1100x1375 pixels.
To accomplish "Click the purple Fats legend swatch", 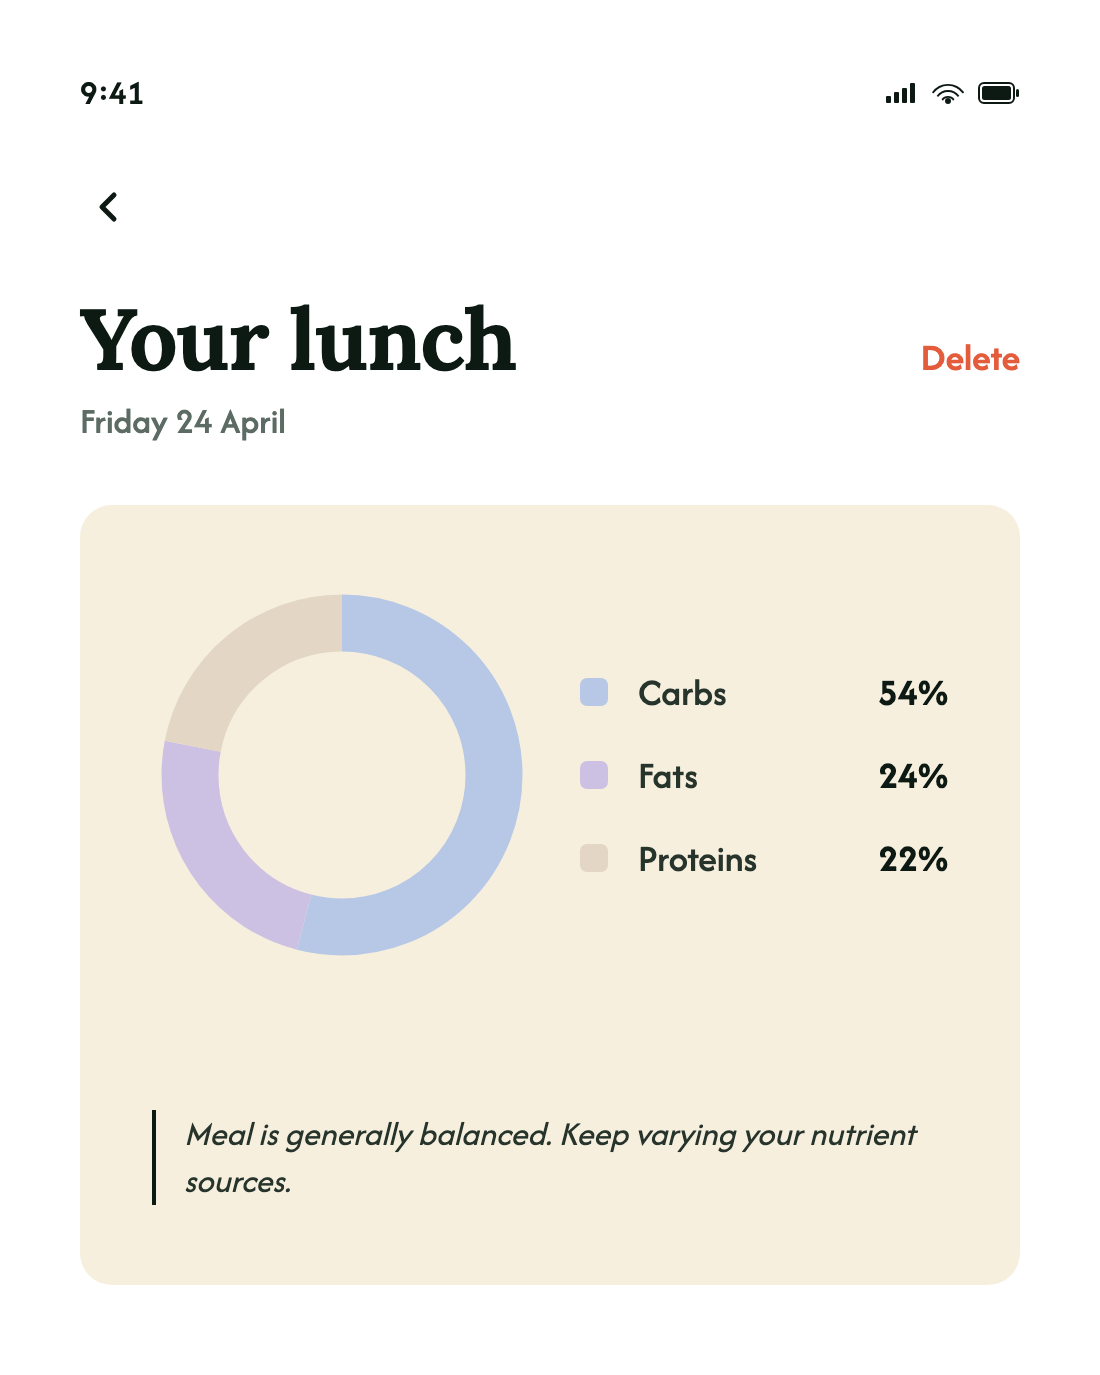I will click(594, 775).
